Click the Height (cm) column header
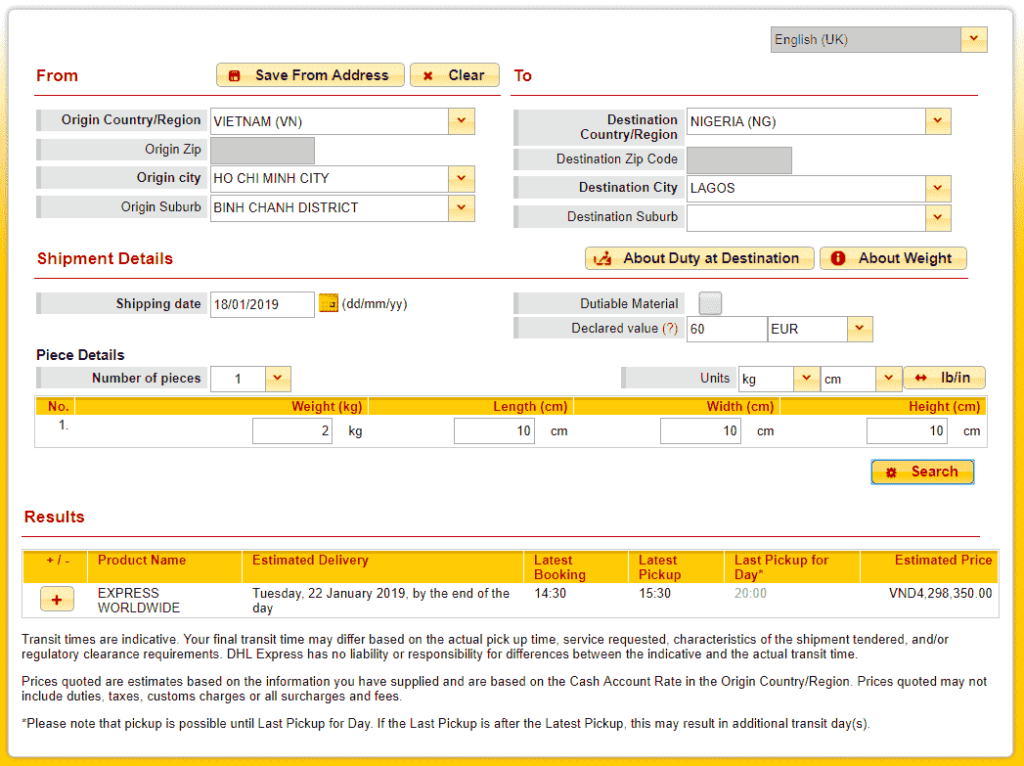This screenshot has width=1024, height=766. coord(944,406)
